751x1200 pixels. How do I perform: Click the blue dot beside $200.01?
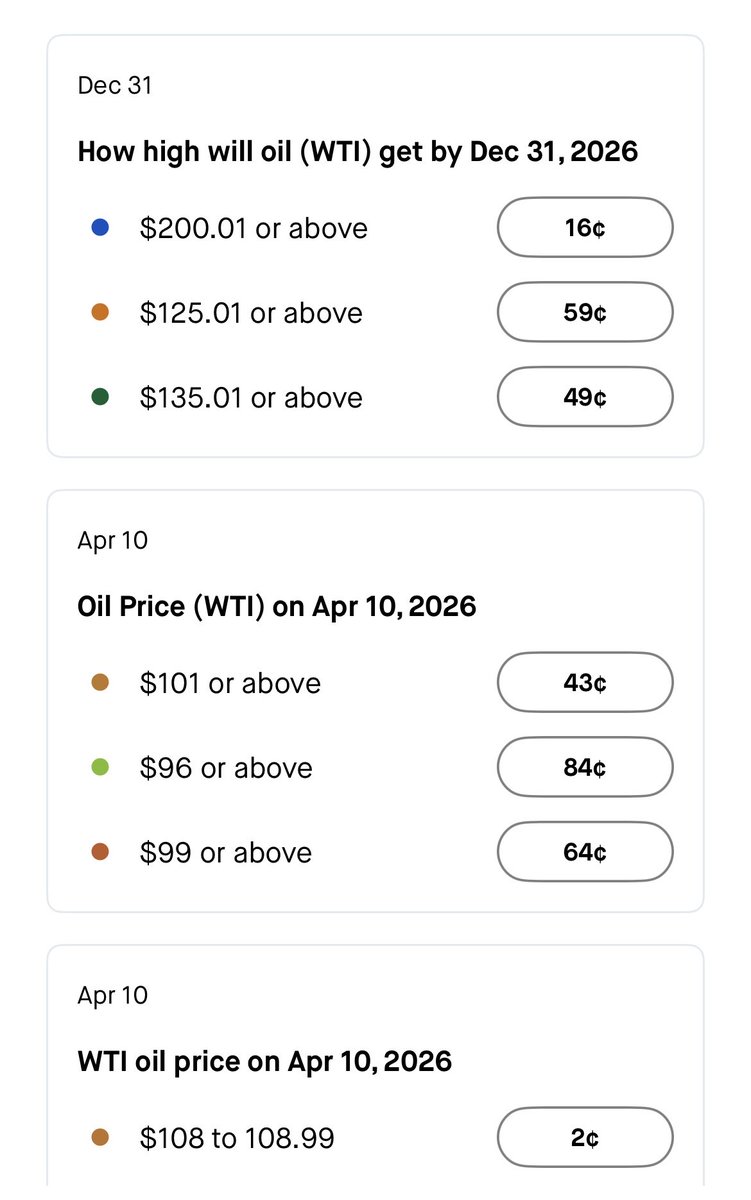(x=100, y=228)
